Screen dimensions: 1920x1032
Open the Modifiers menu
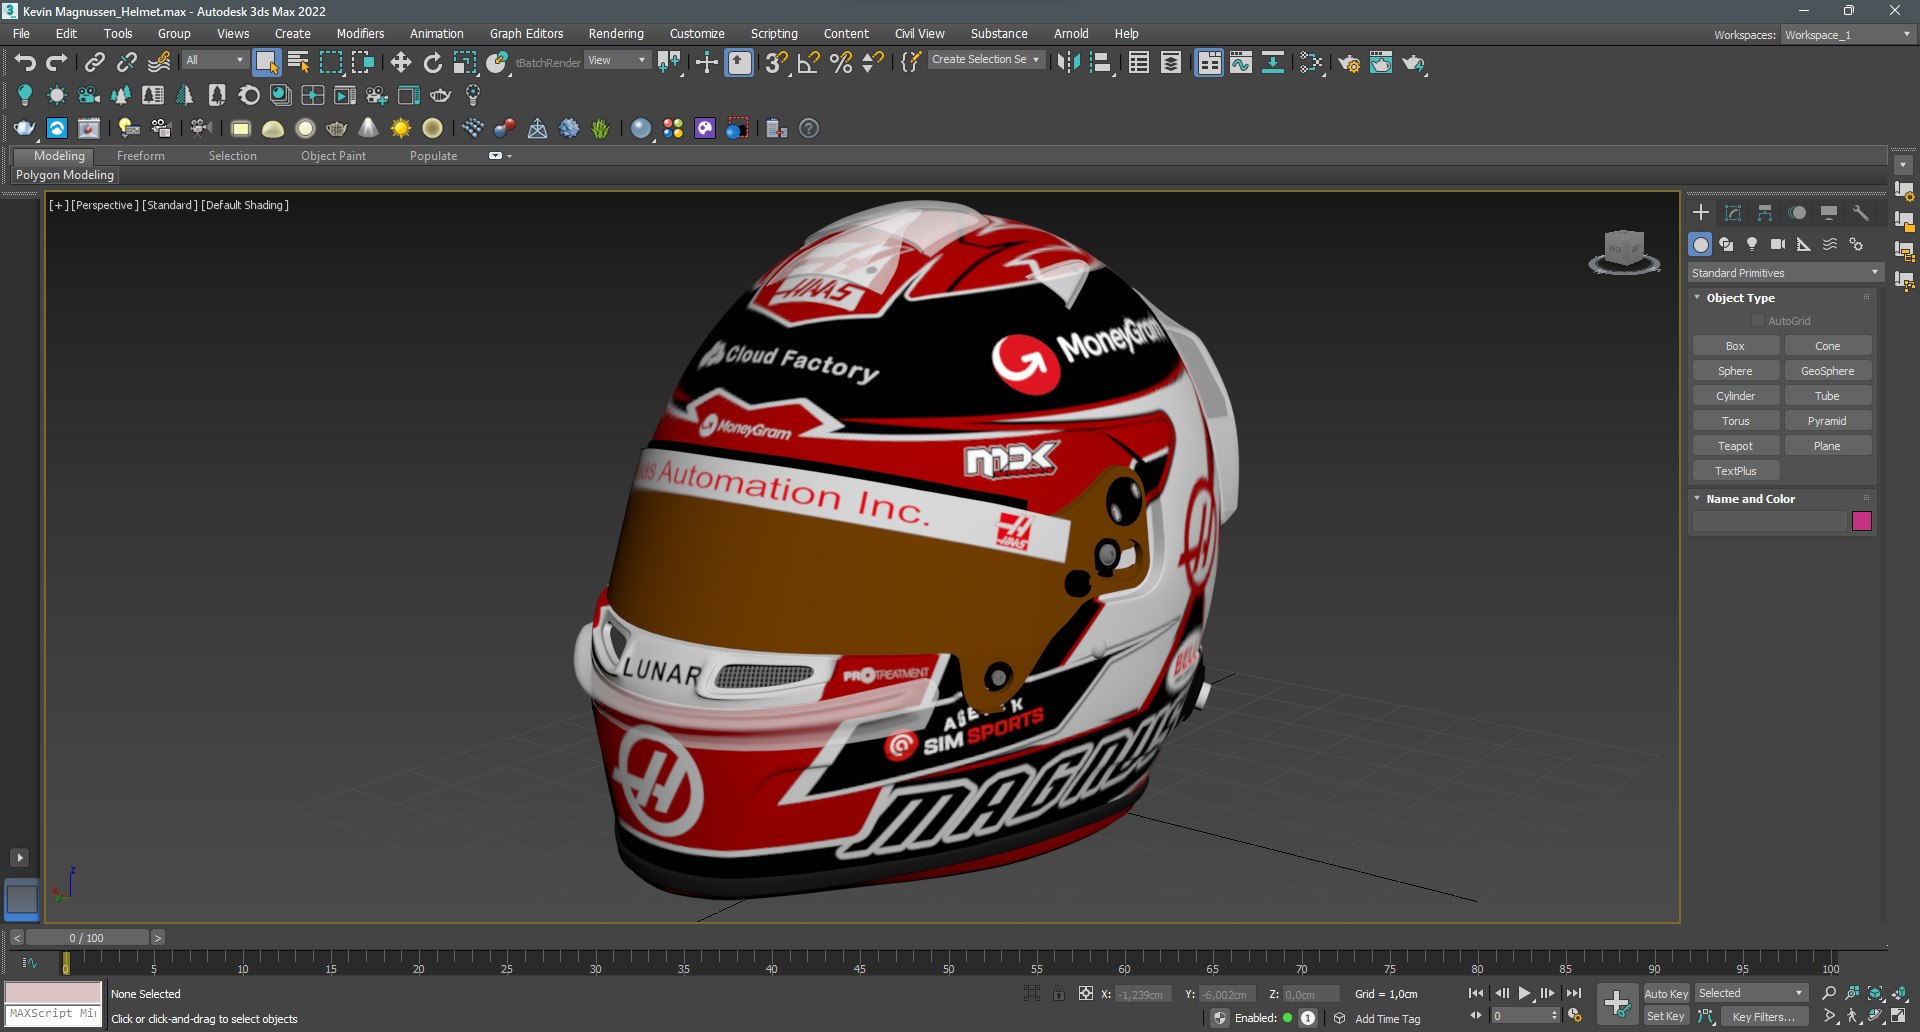[360, 34]
